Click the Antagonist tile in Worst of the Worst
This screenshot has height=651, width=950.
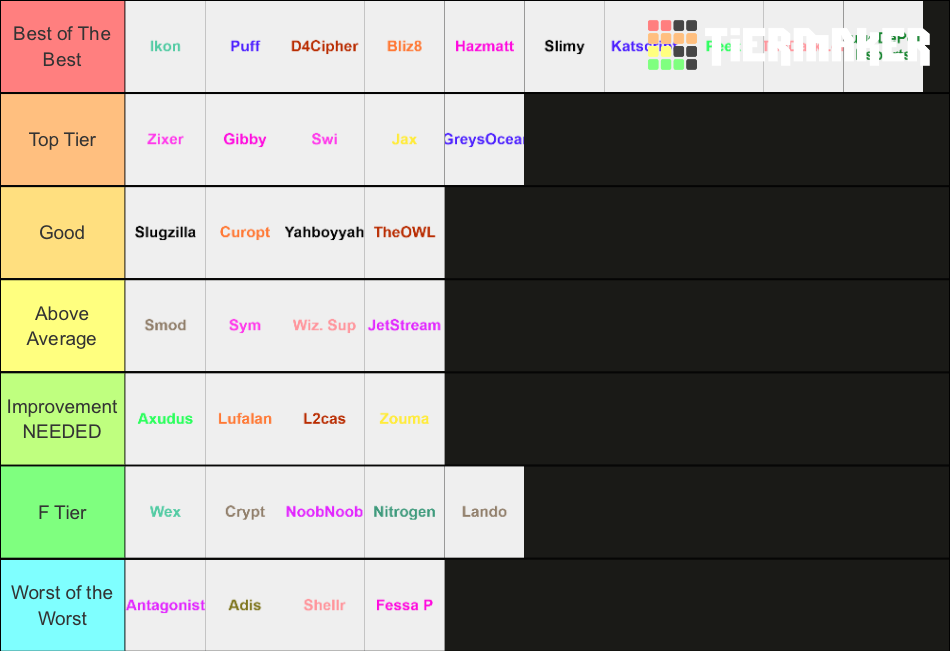(165, 605)
